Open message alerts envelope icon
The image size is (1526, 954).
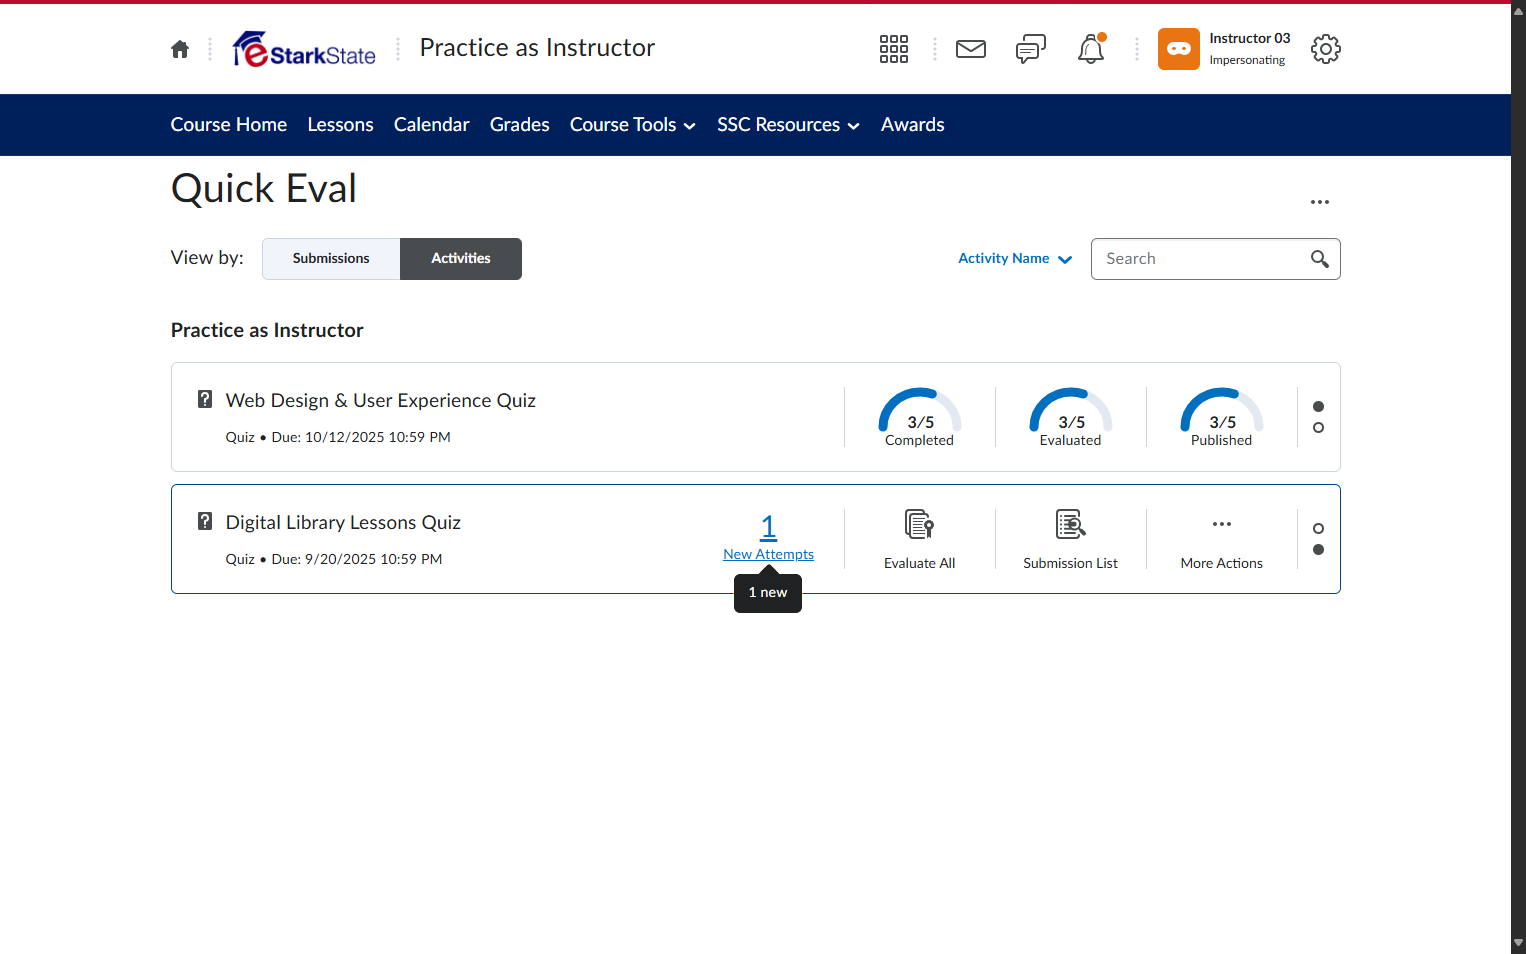971,49
